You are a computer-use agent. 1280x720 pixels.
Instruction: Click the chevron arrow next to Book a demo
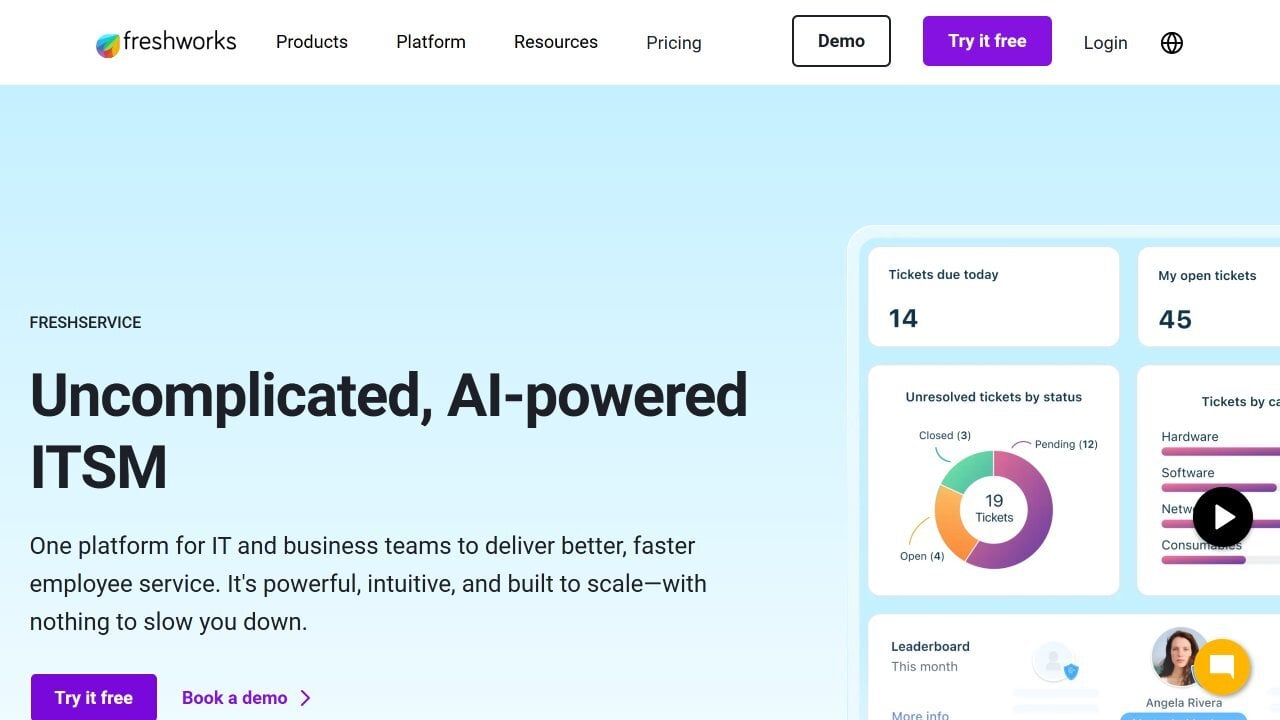[x=306, y=697]
